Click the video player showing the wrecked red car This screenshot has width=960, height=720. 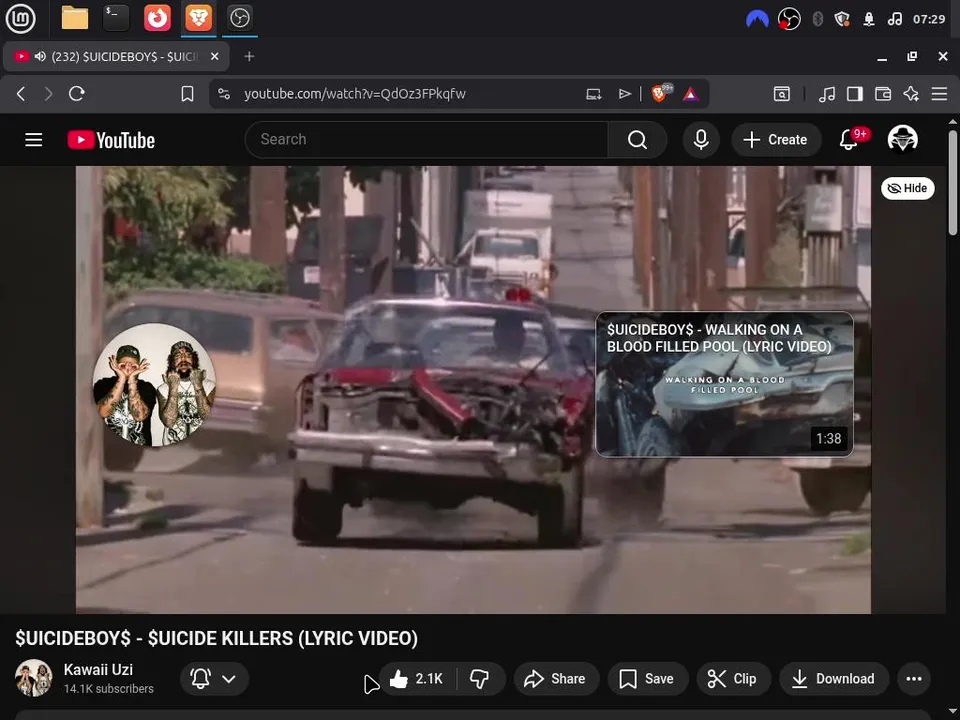[473, 389]
